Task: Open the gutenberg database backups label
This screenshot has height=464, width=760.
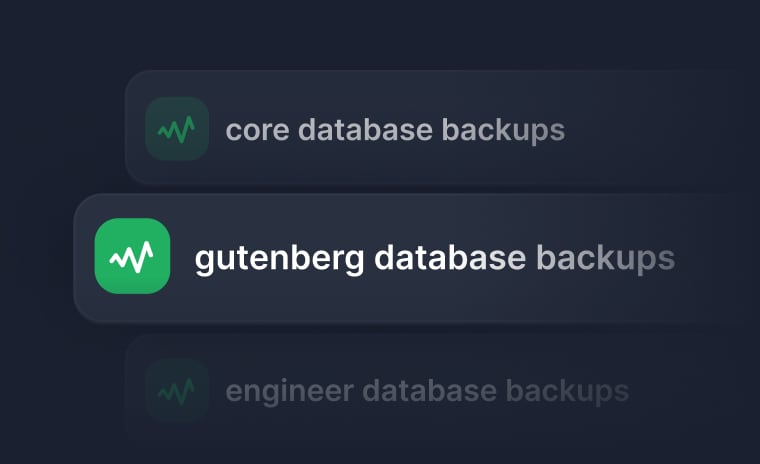Action: pyautogui.click(x=434, y=258)
